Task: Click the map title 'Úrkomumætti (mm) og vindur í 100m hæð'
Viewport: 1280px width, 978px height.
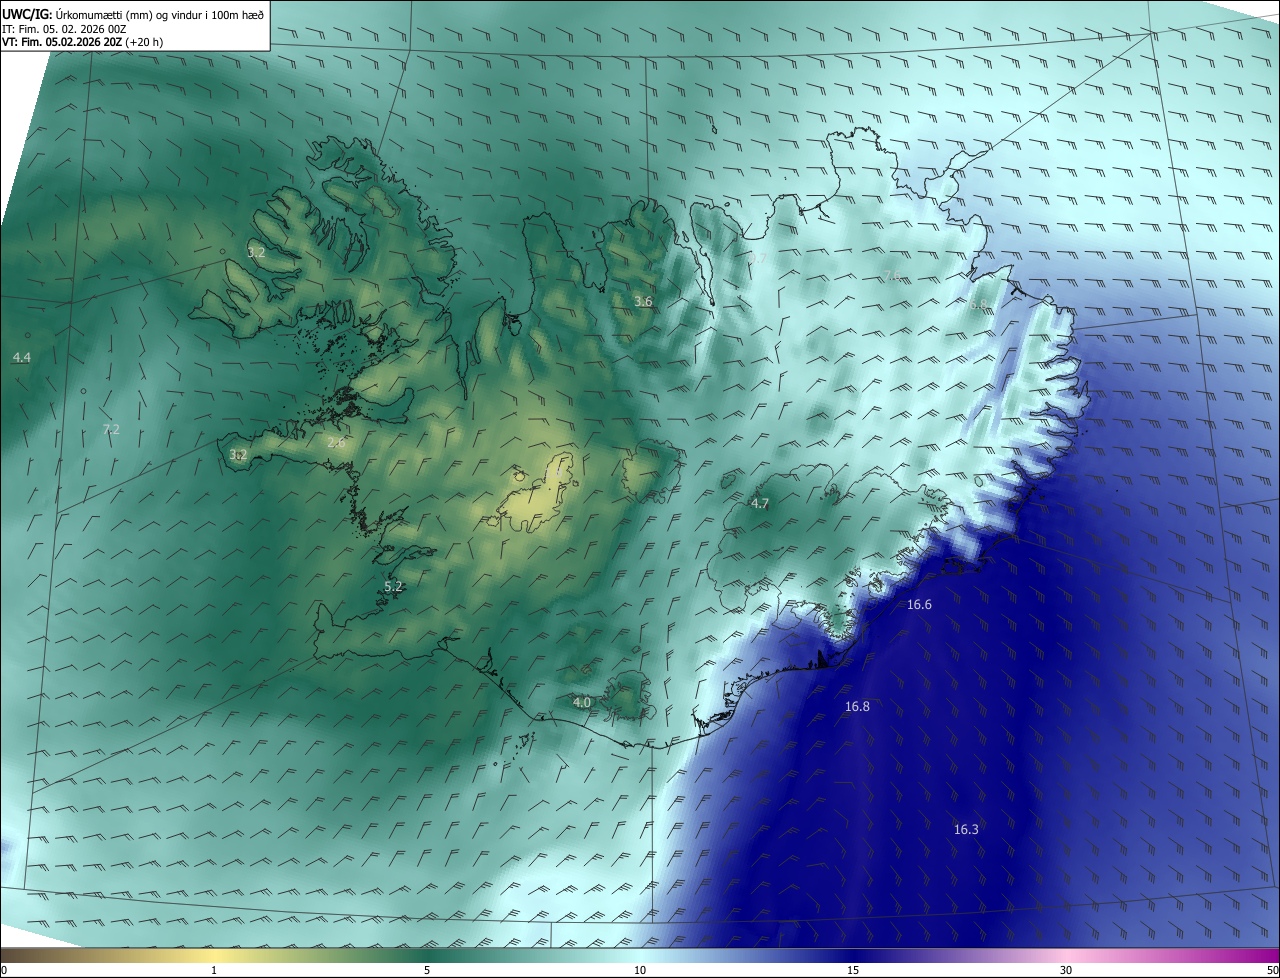Action: (x=158, y=14)
